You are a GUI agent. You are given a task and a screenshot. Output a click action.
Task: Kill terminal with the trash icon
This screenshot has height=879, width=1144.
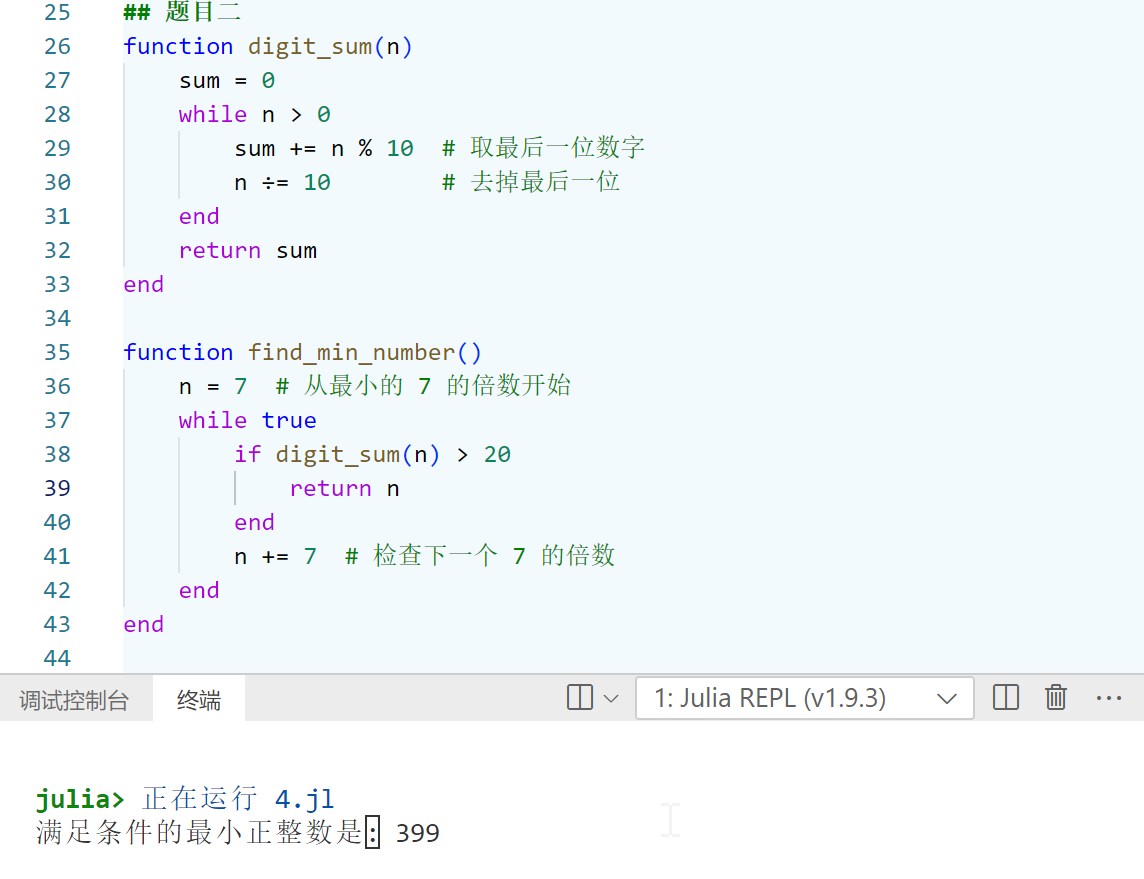1056,697
